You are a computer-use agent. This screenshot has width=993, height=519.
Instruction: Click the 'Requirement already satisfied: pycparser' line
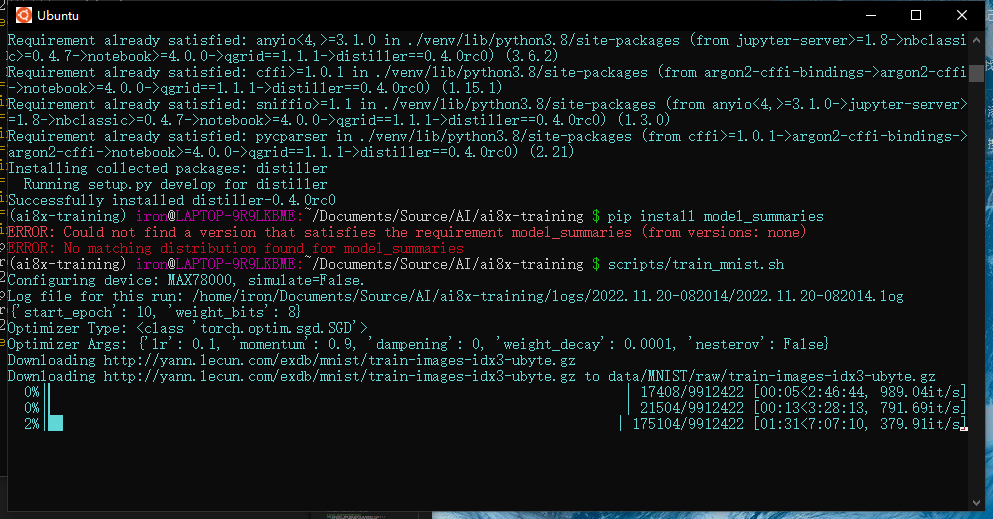[488, 144]
